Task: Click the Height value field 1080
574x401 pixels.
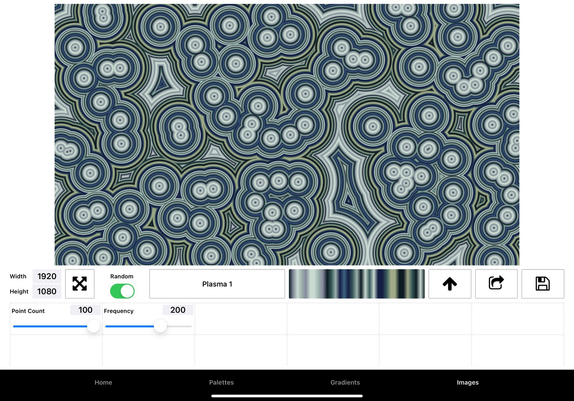Action: (47, 292)
